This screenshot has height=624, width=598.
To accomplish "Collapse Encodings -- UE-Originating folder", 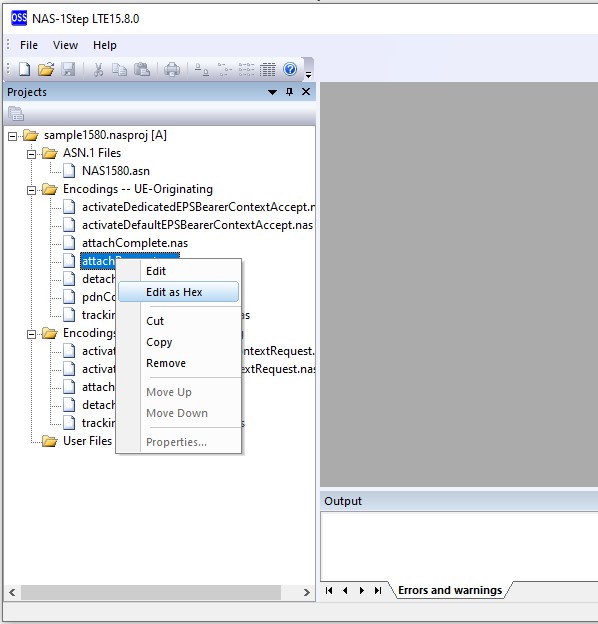I will pyautogui.click(x=31, y=190).
